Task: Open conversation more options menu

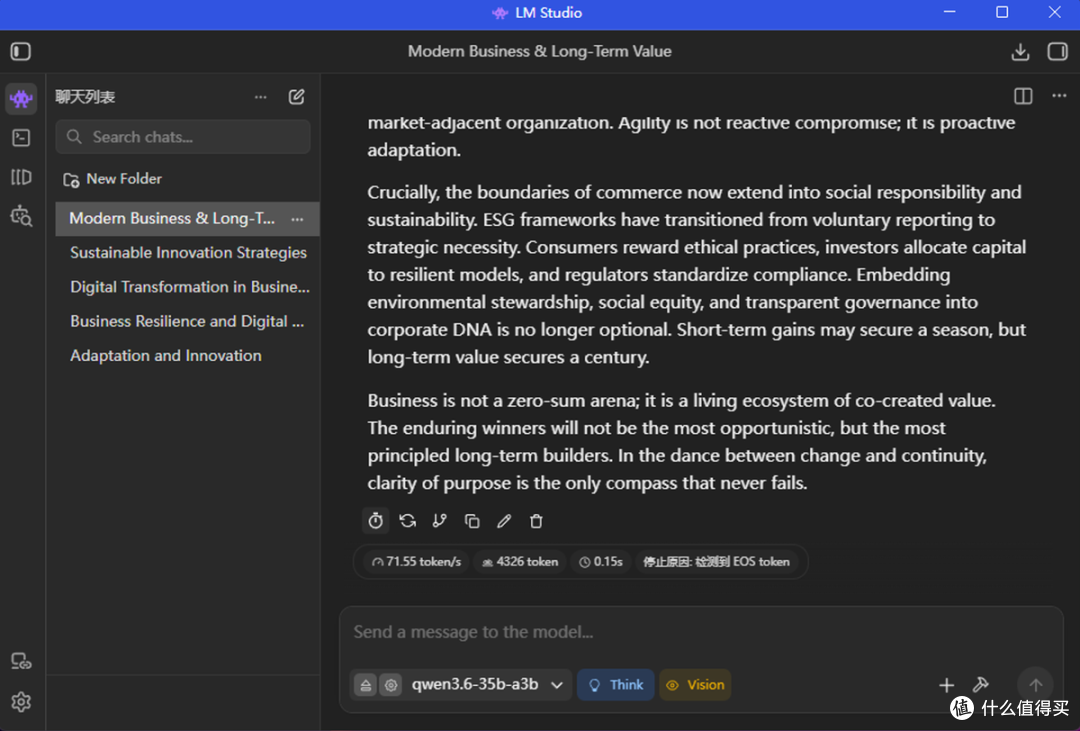Action: (x=1059, y=96)
